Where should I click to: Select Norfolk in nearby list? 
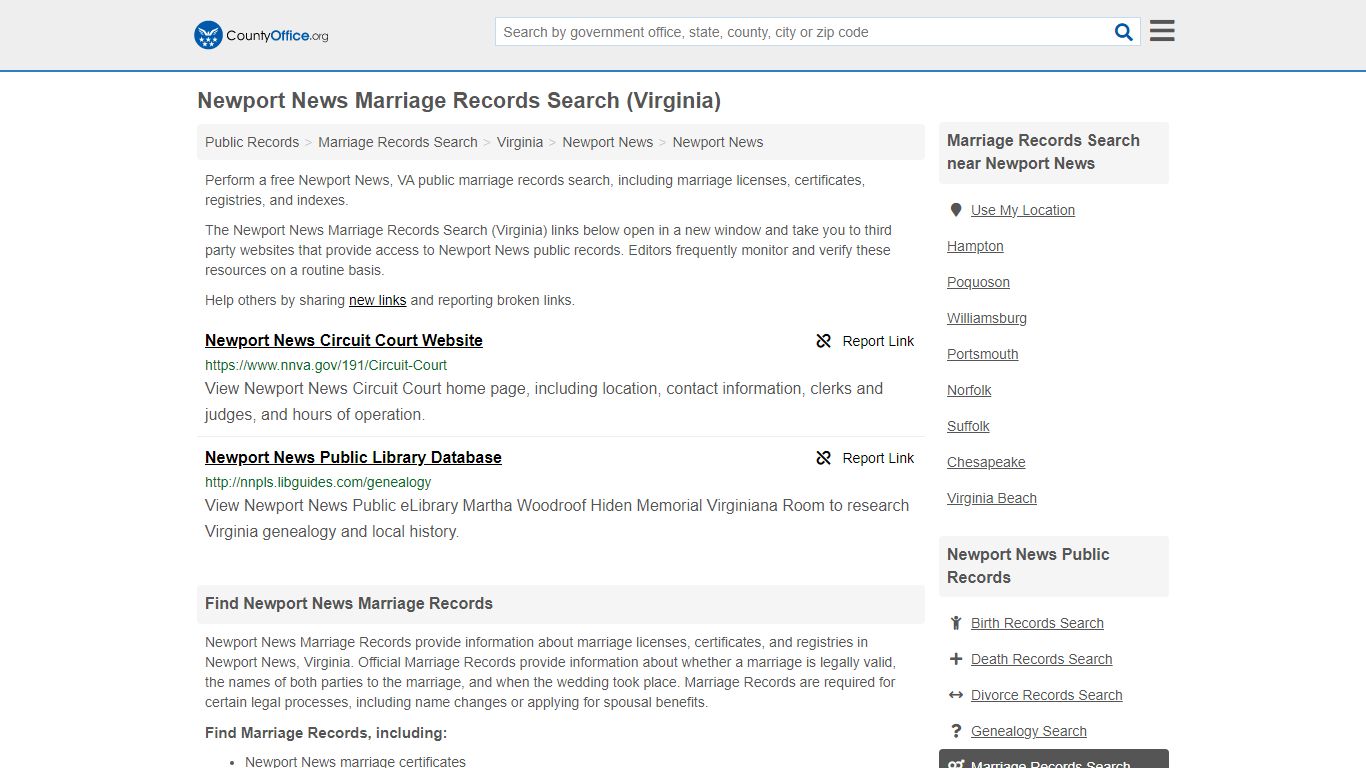point(969,390)
